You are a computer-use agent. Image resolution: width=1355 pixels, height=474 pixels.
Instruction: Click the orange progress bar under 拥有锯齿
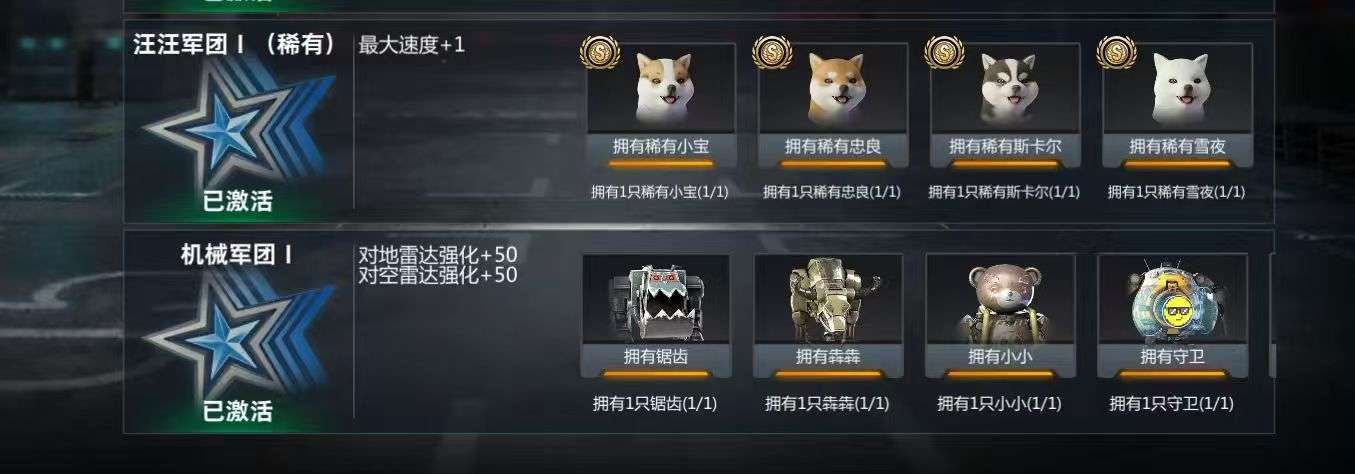coord(657,374)
